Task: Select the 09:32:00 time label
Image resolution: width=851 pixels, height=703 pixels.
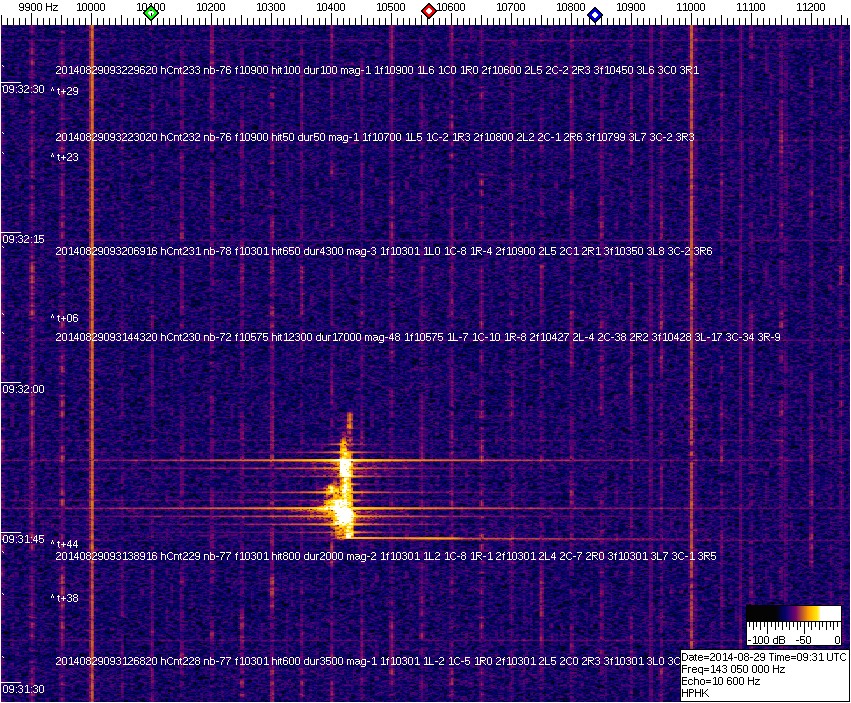Action: click(23, 390)
